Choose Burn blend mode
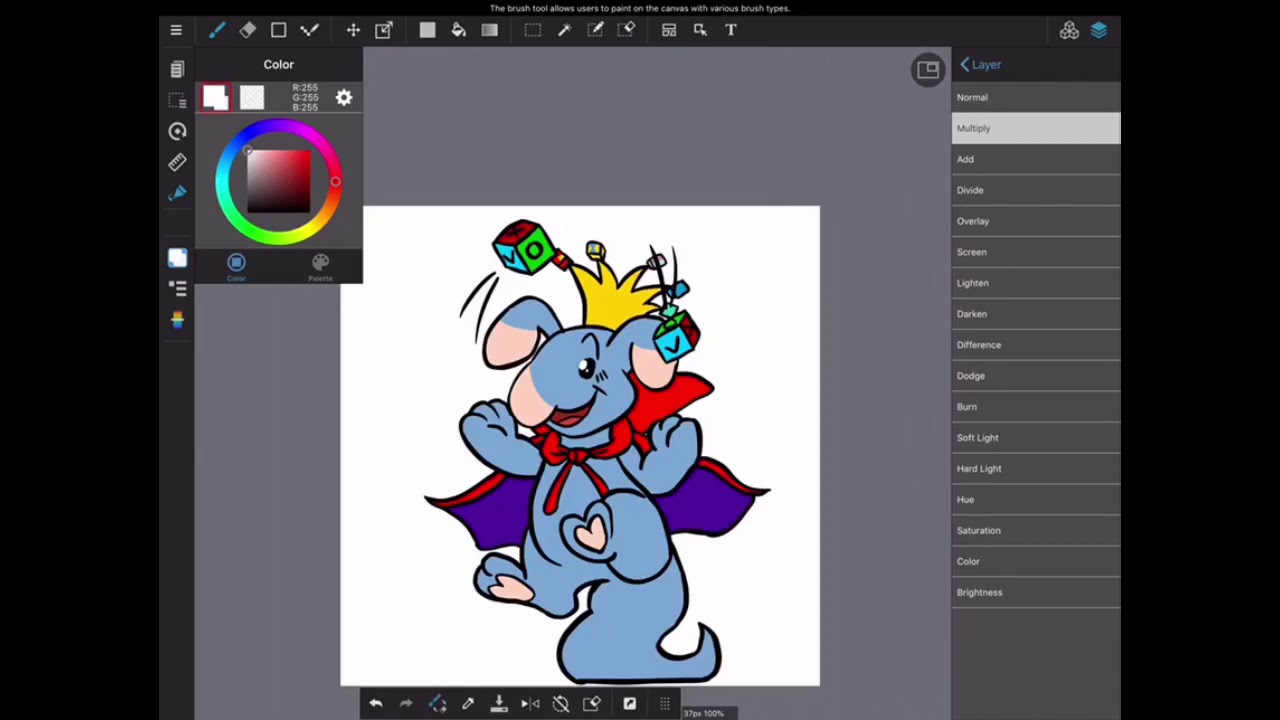This screenshot has height=720, width=1280. (x=1036, y=407)
